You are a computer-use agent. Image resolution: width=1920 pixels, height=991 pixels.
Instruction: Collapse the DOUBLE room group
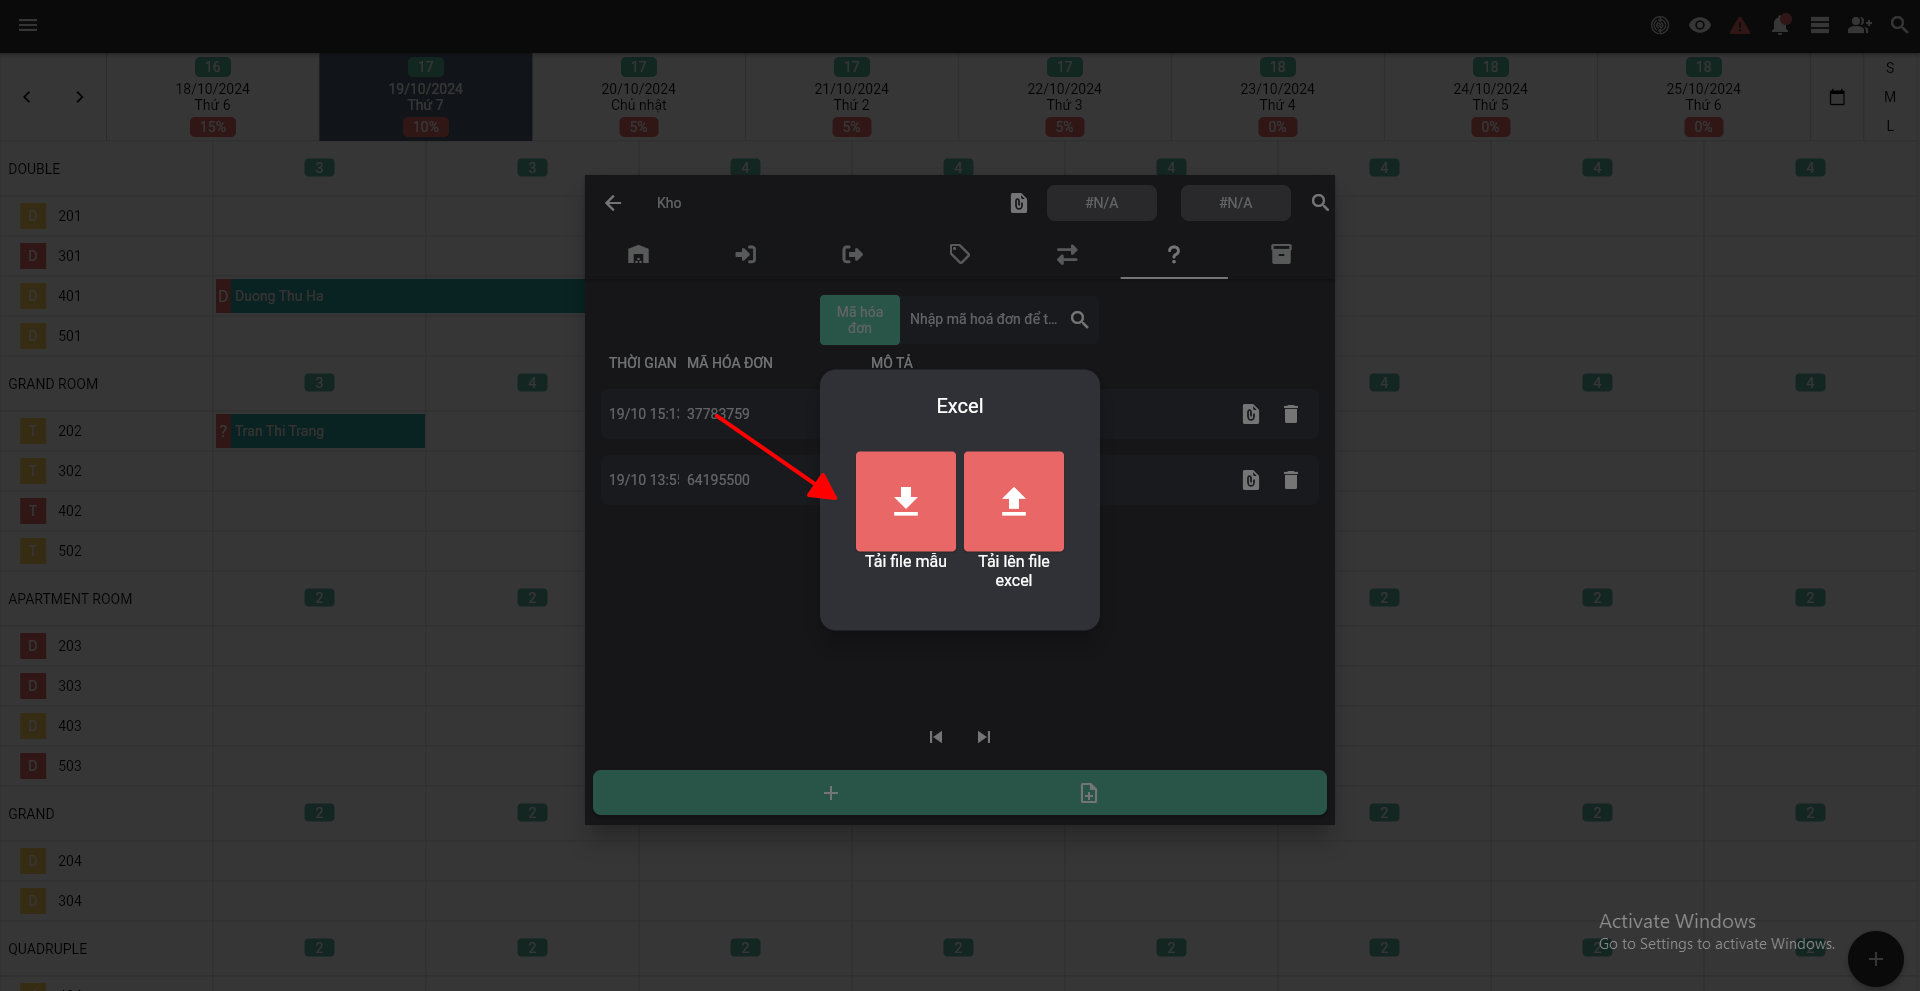click(34, 169)
